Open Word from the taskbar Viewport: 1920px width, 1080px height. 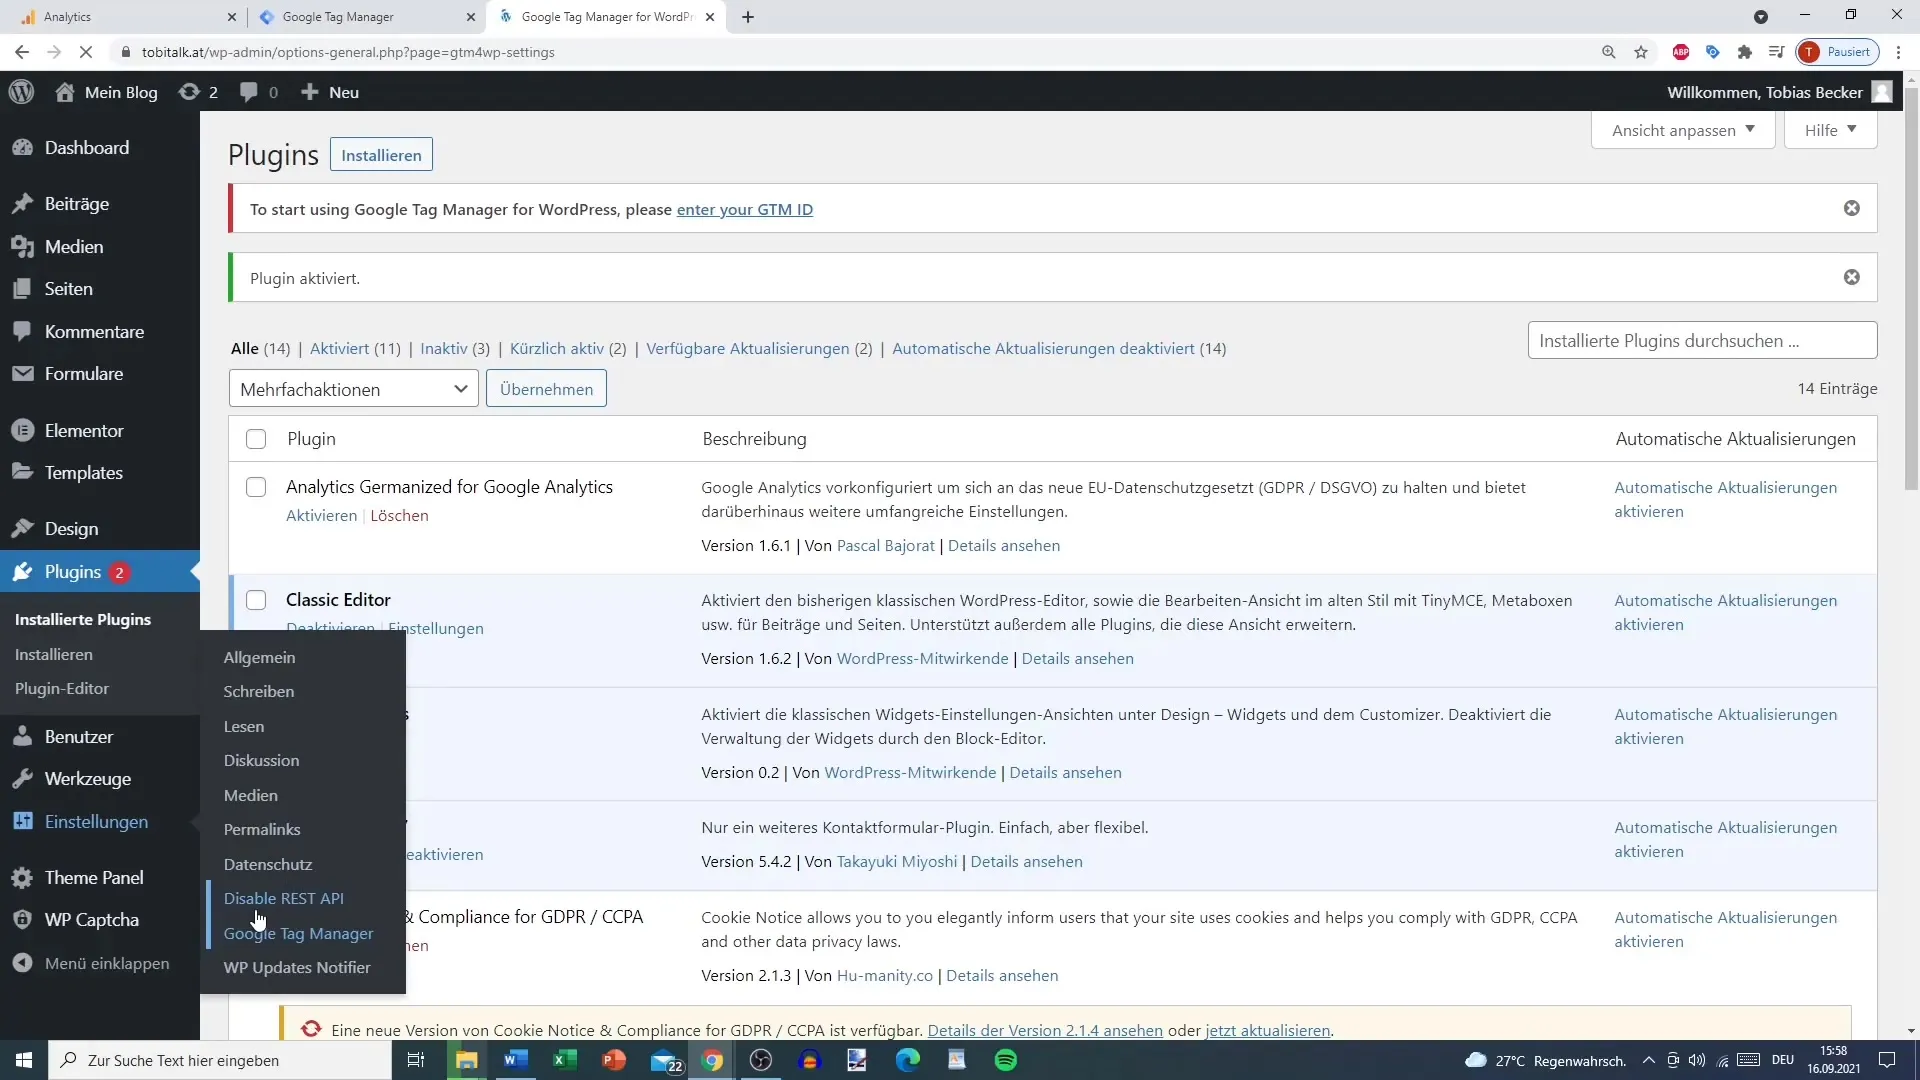[x=516, y=1060]
